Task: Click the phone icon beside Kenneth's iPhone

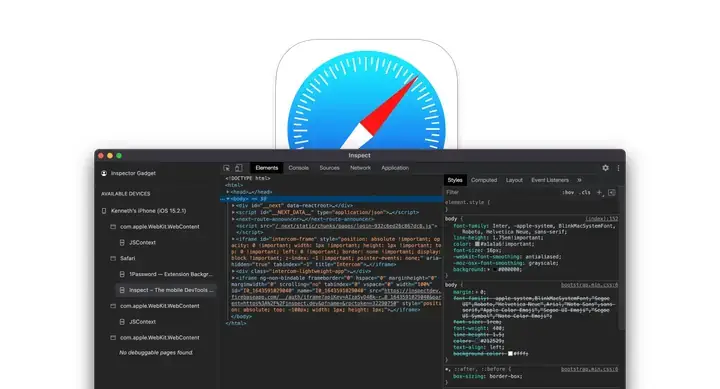Action: (x=104, y=211)
